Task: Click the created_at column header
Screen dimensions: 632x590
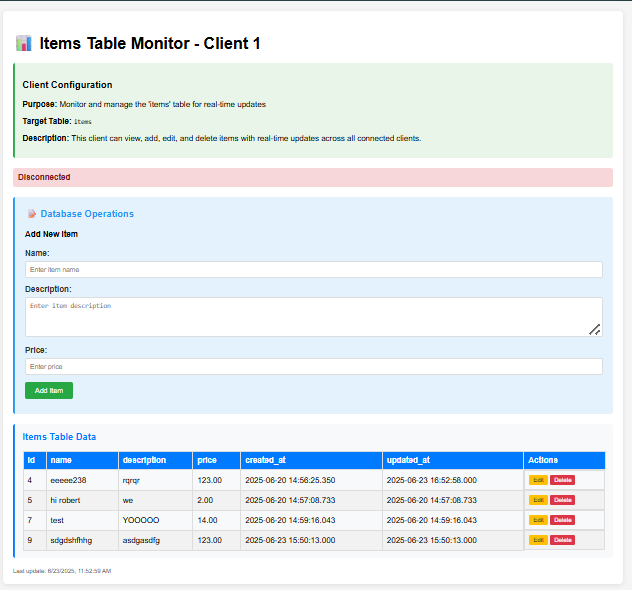Action: pyautogui.click(x=312, y=460)
